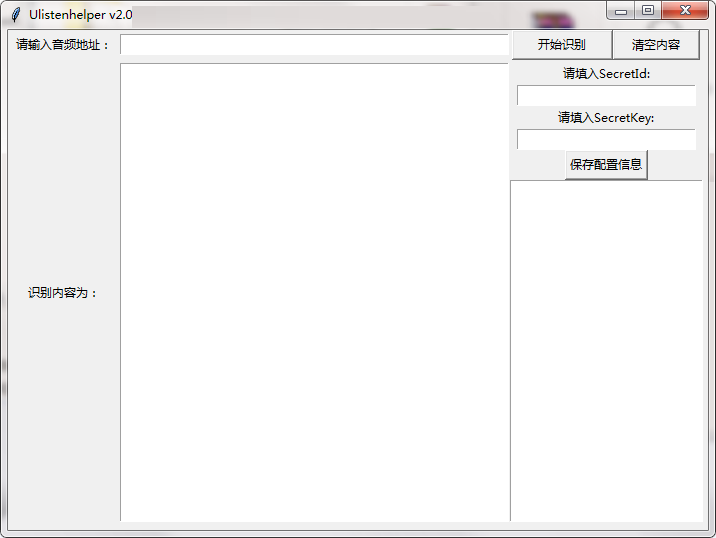Click the log text area below 保存配置信息
This screenshot has width=716, height=538.
[606, 351]
